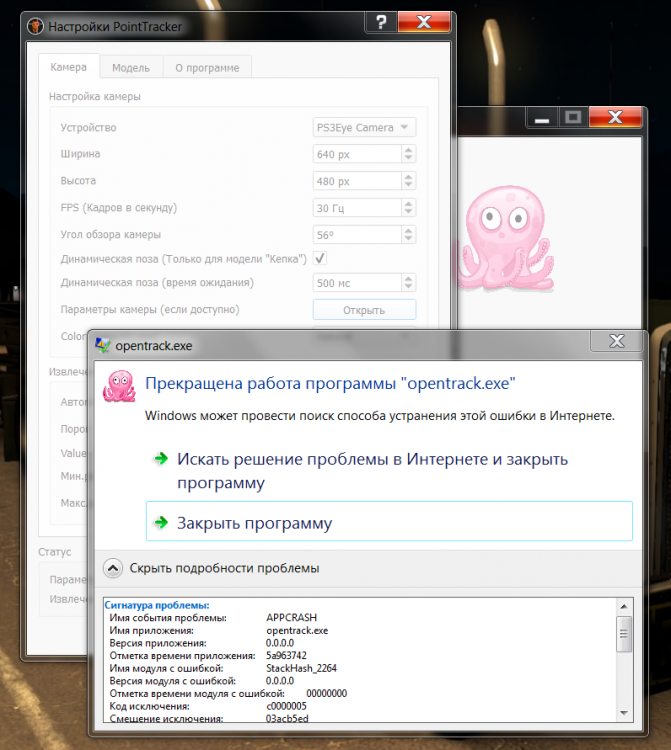Click the small octopus icon in crash dialog
This screenshot has width=671, height=750.
pyautogui.click(x=120, y=386)
